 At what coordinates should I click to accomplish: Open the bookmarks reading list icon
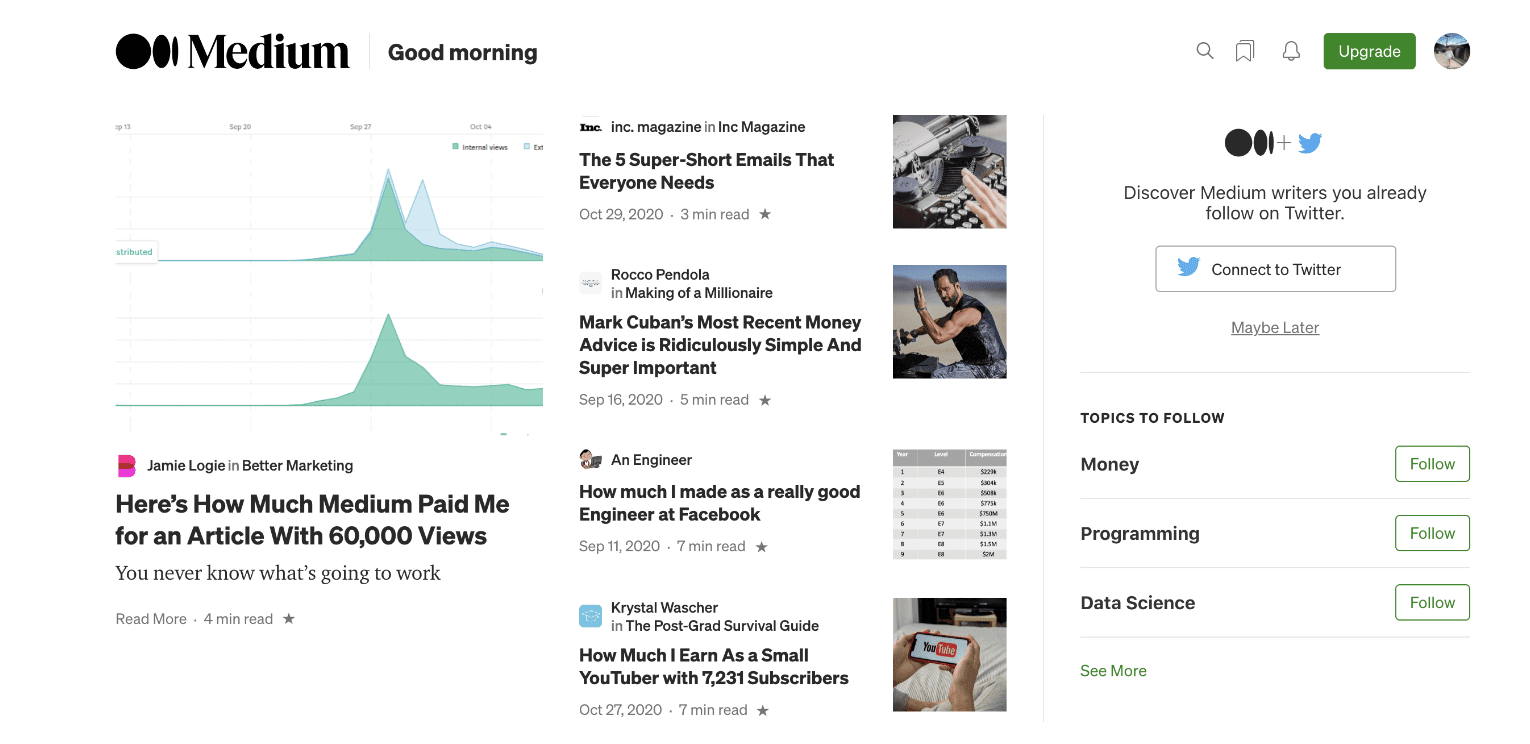coord(1245,51)
